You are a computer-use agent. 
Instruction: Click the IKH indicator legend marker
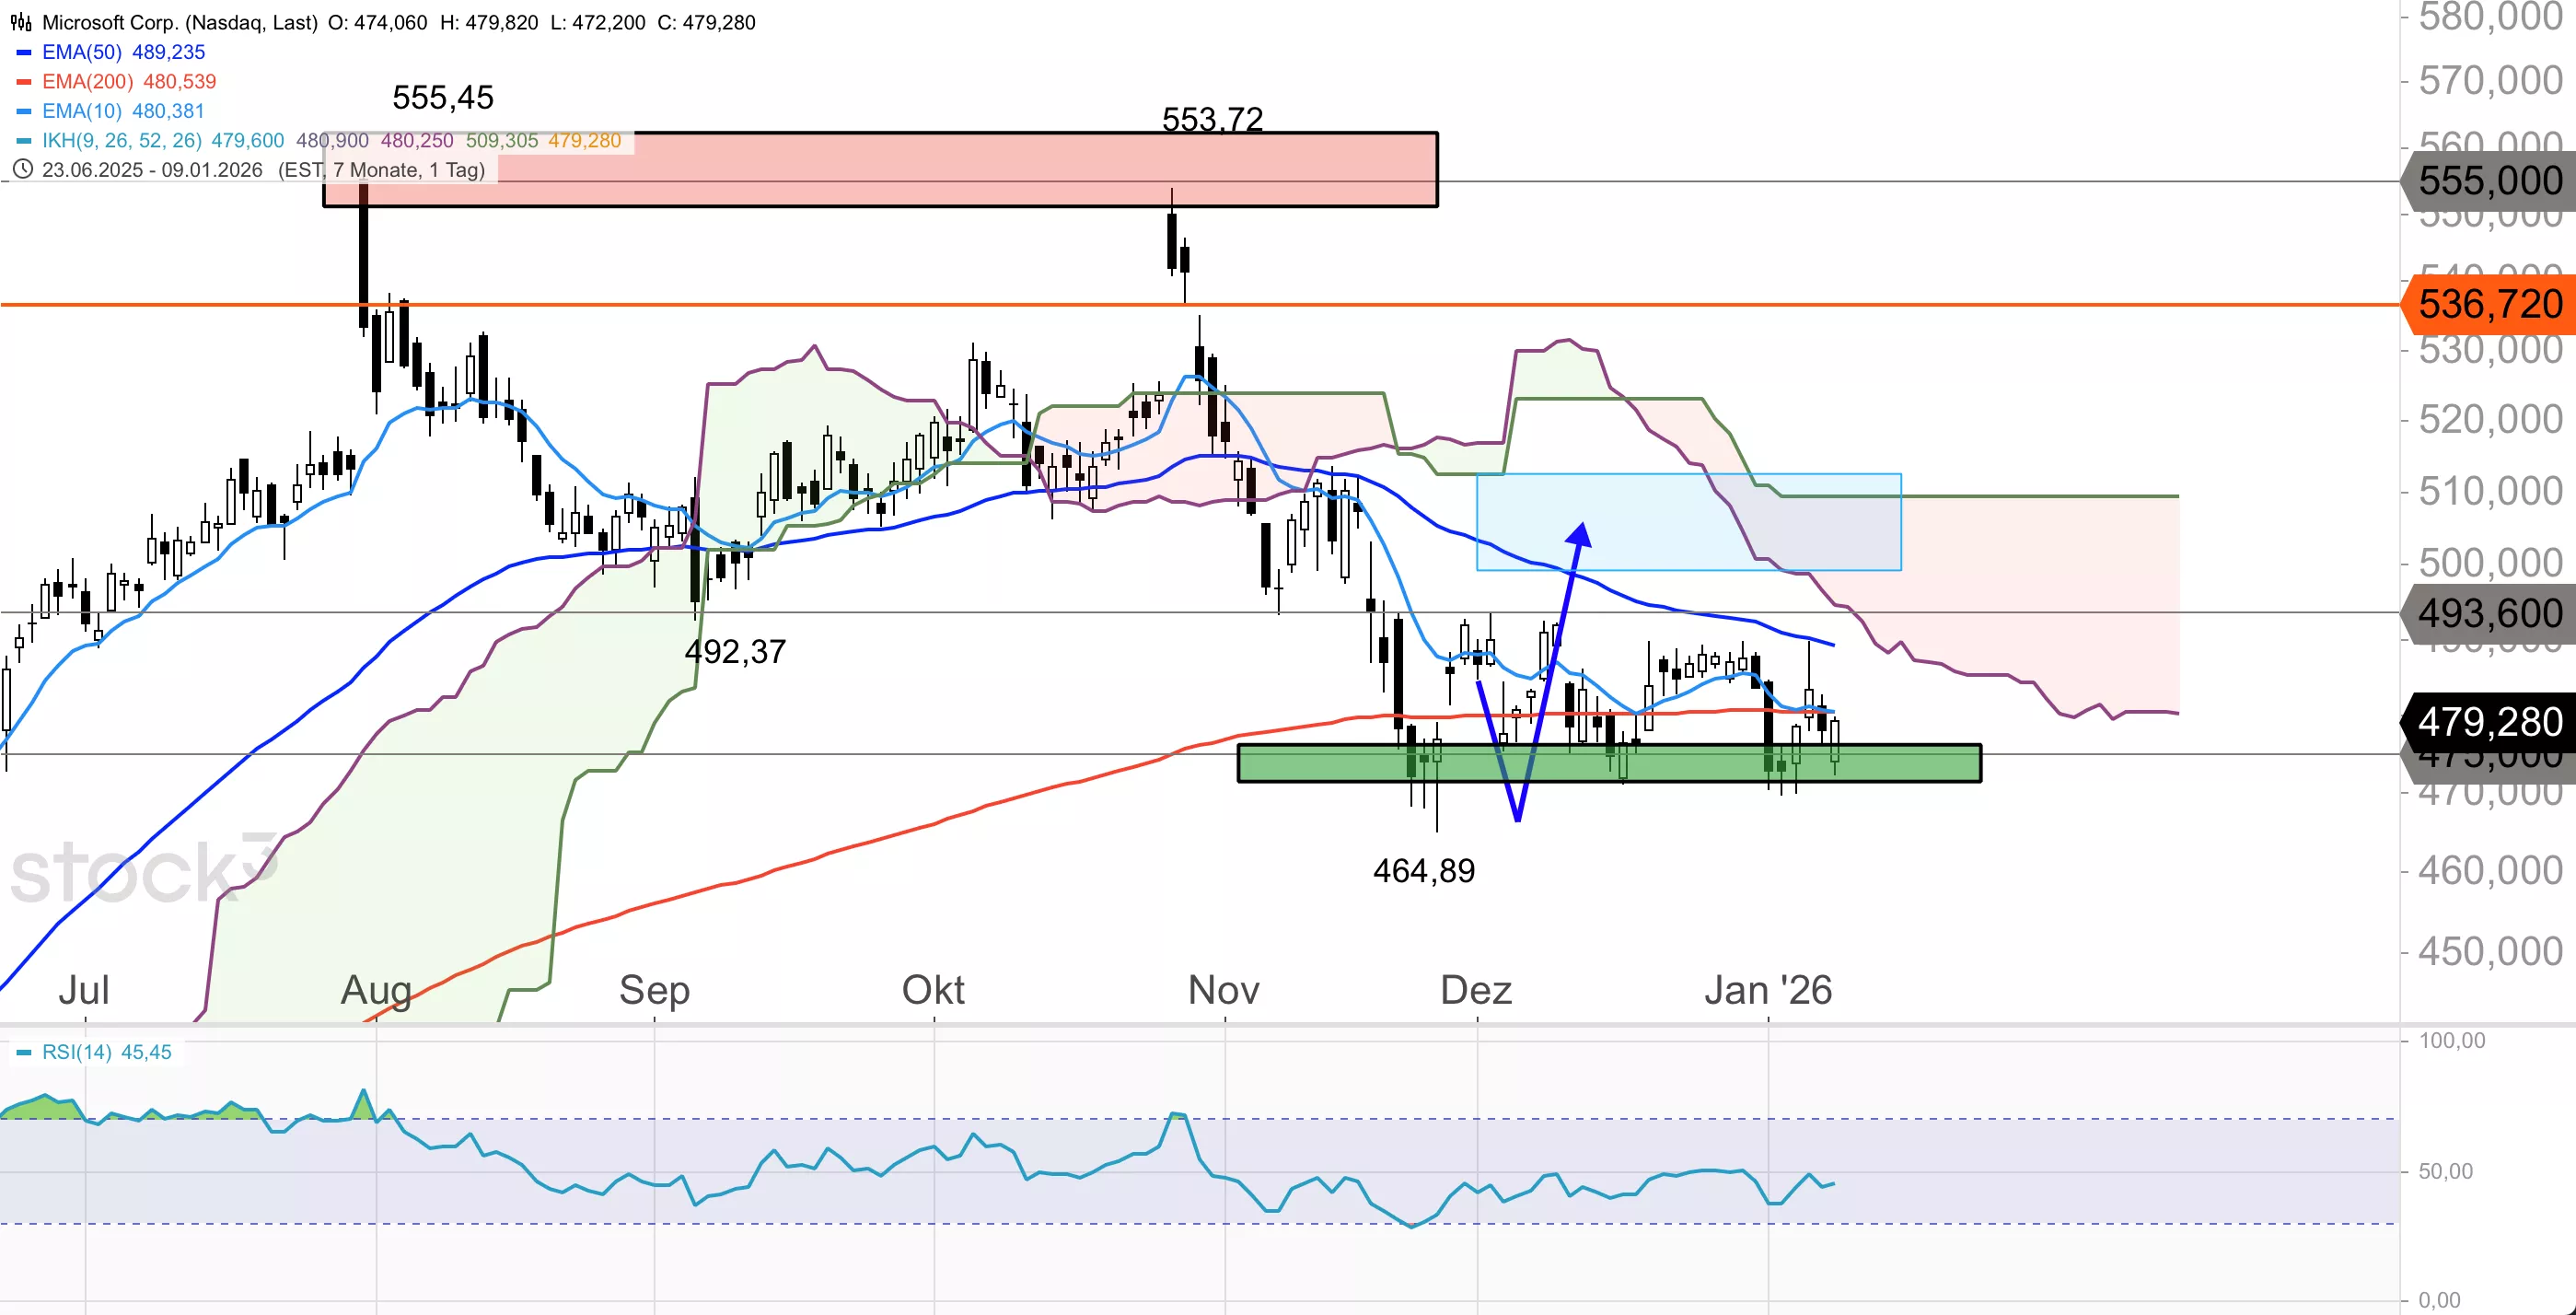[x=24, y=141]
